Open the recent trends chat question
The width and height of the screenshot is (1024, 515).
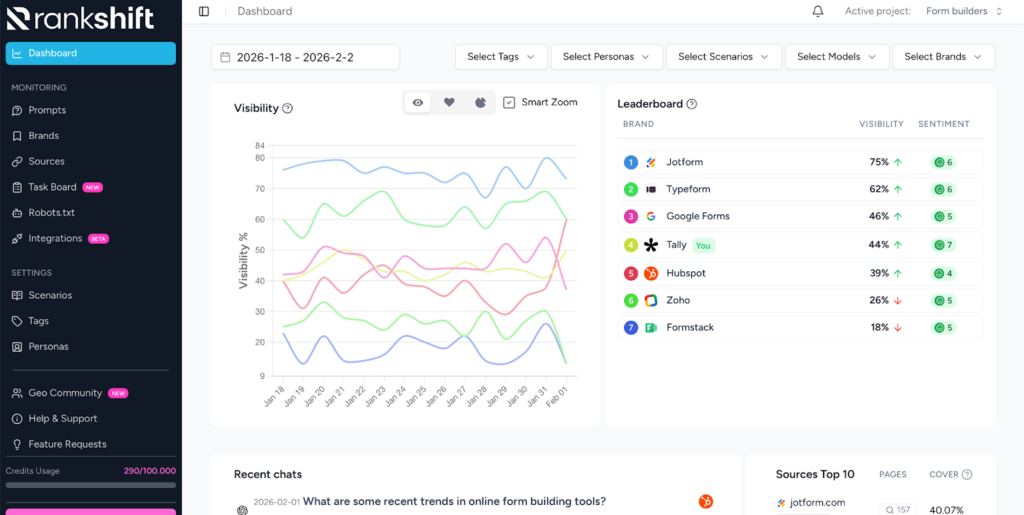click(454, 501)
